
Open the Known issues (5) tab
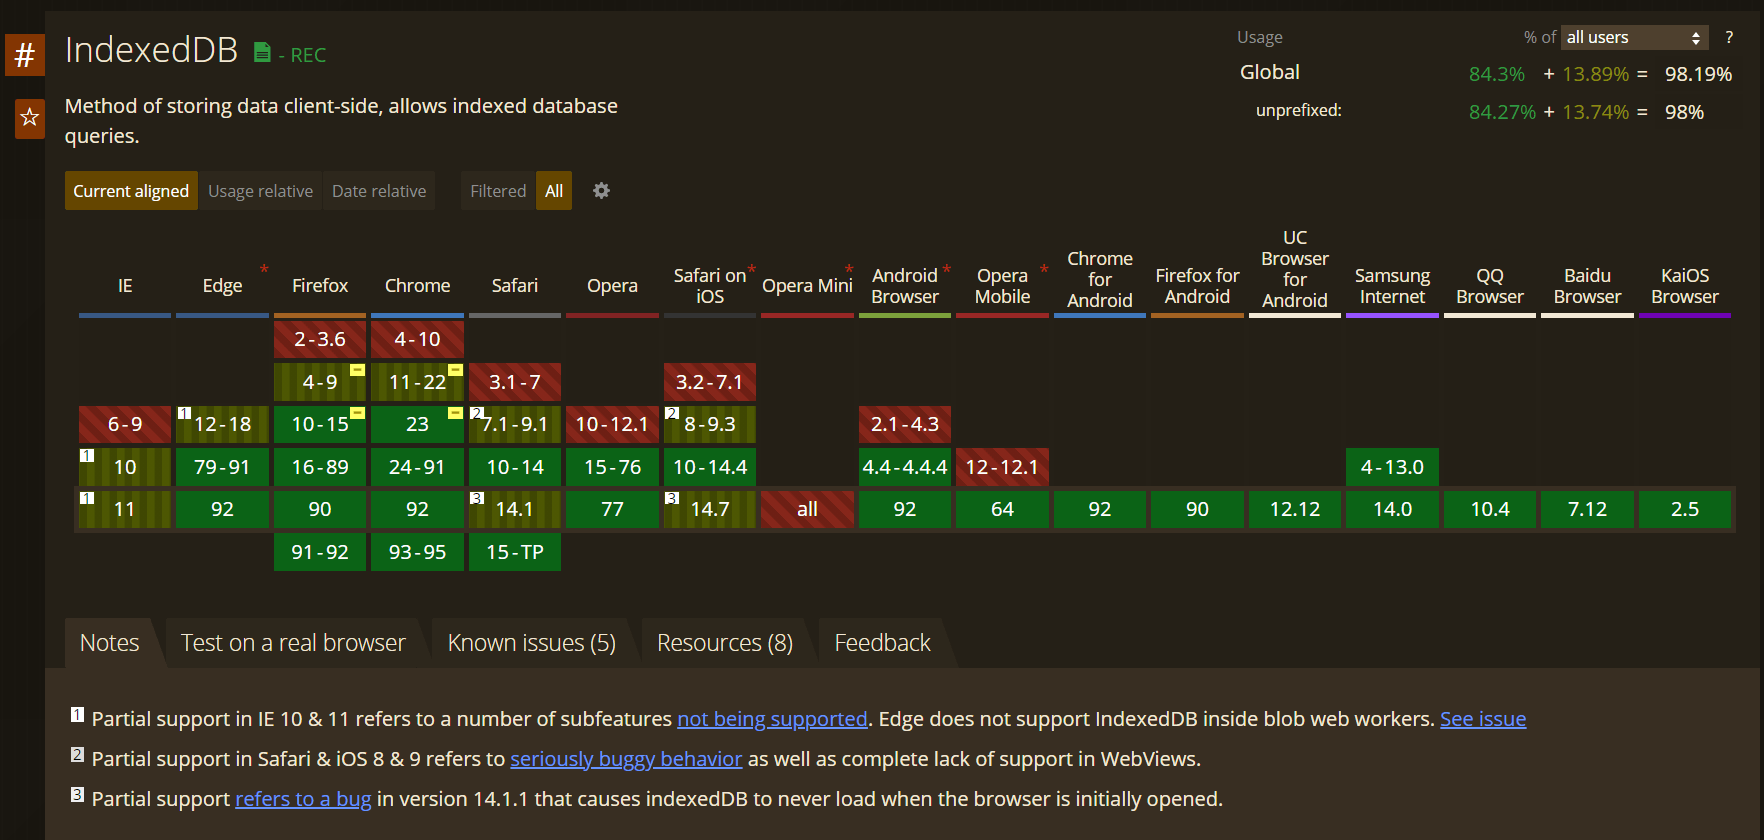[532, 643]
